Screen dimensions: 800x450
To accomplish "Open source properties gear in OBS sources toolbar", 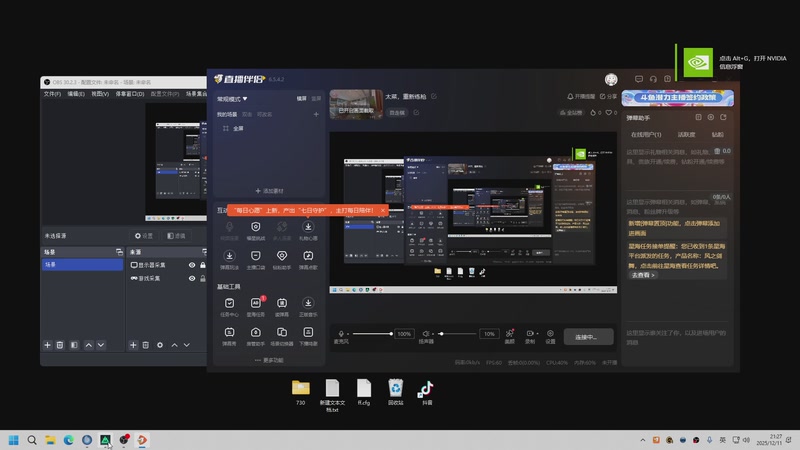I will 160,345.
